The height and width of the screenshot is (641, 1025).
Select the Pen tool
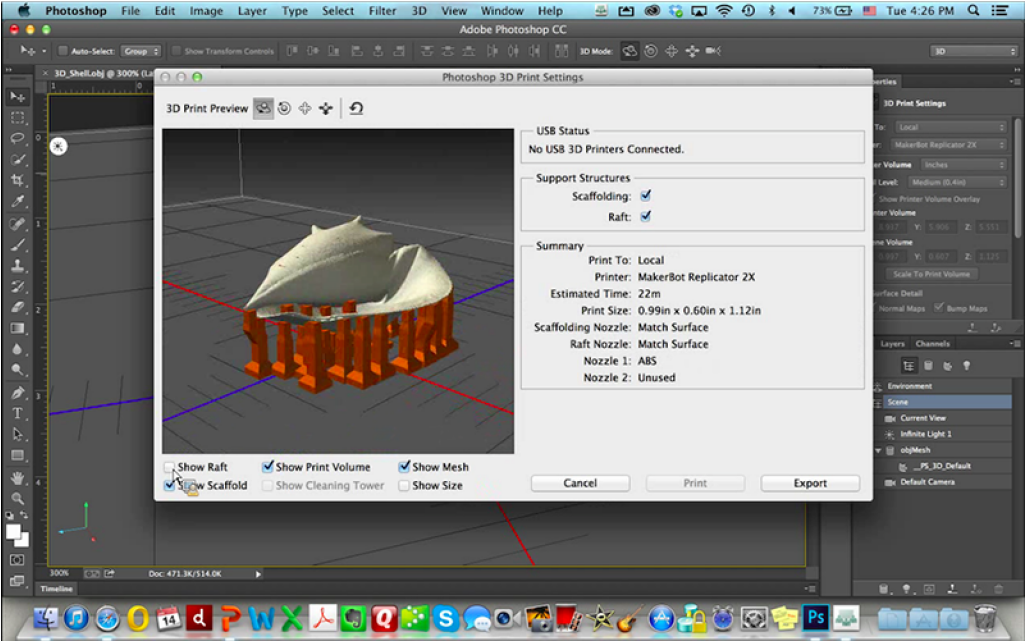point(18,393)
